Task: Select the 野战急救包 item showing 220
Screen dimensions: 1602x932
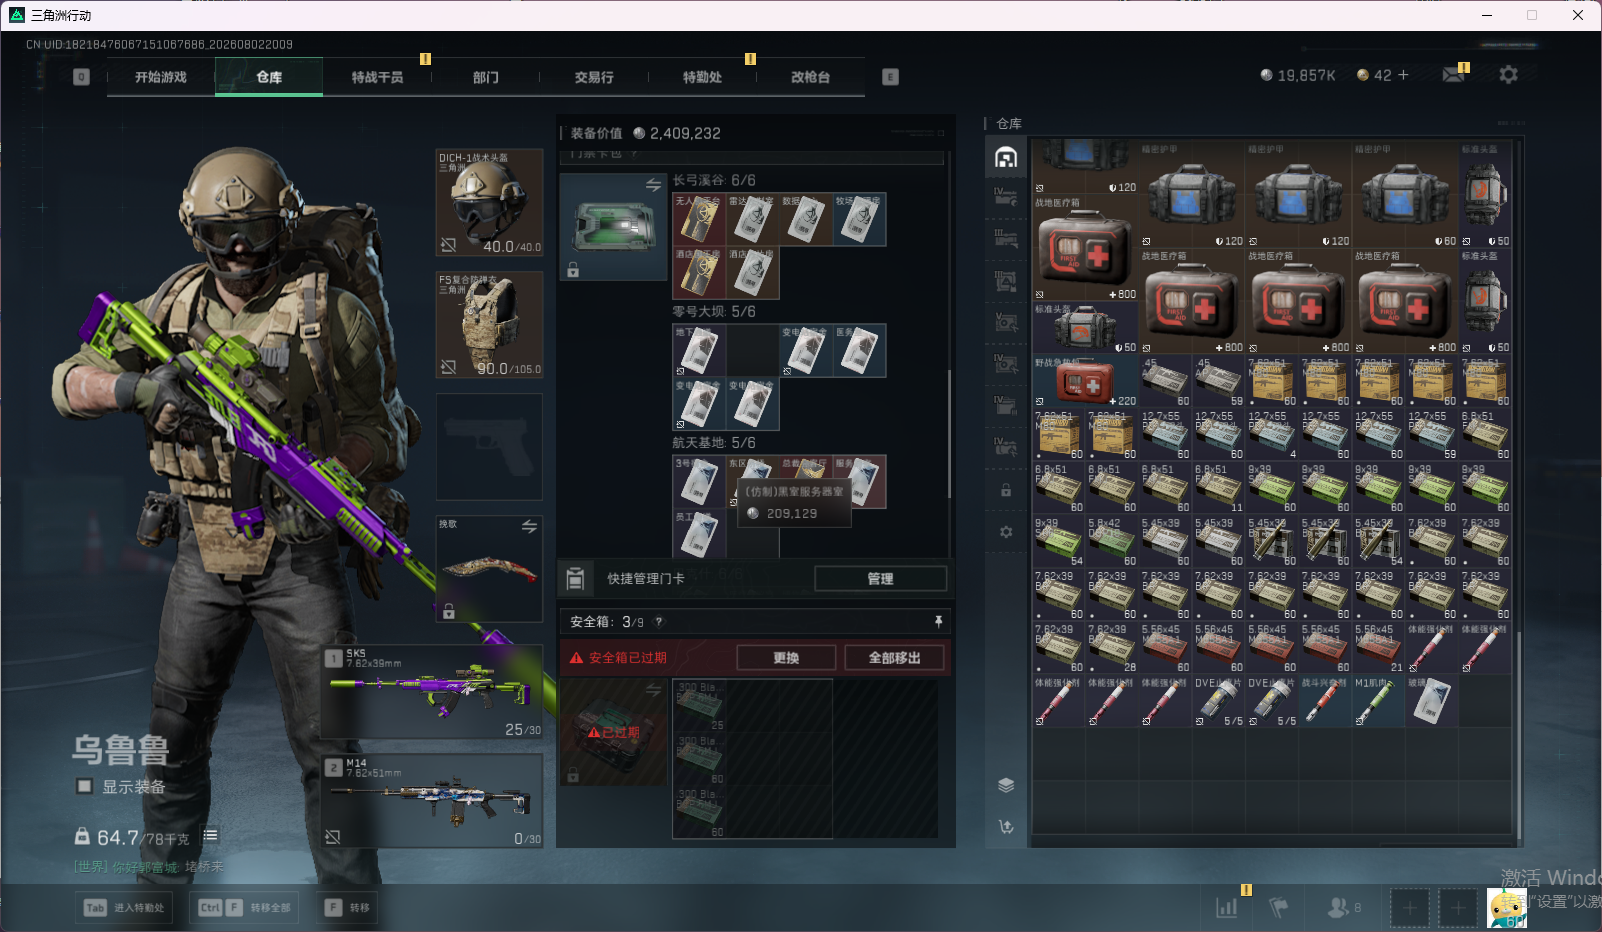Action: [x=1085, y=381]
